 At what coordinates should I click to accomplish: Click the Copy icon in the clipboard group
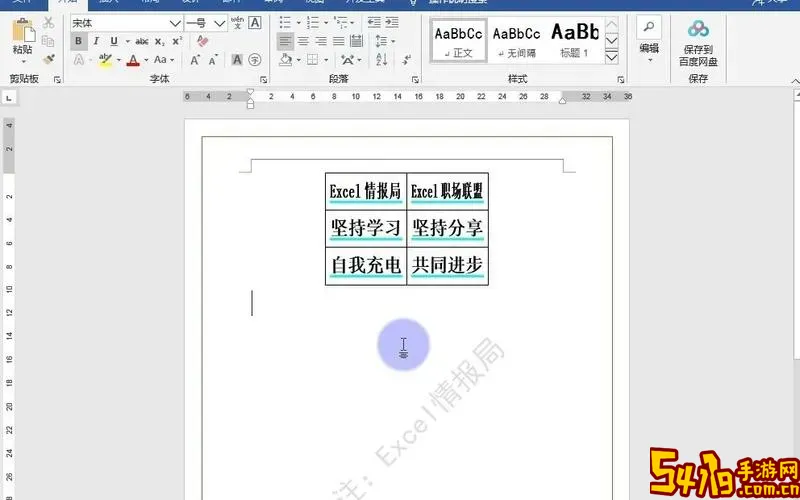(48, 41)
